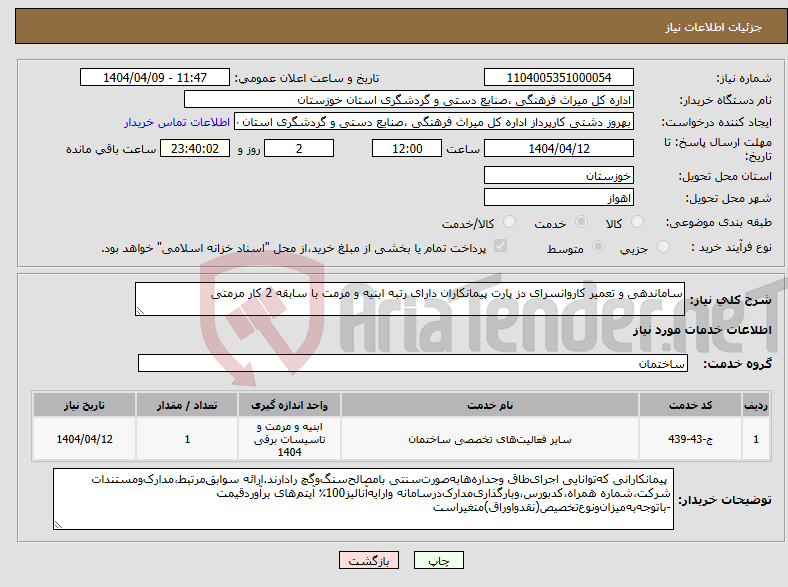Toggle the اسناد خزانه اسلامی payment checkbox
Screen dimensions: 788x587
[x=501, y=246]
